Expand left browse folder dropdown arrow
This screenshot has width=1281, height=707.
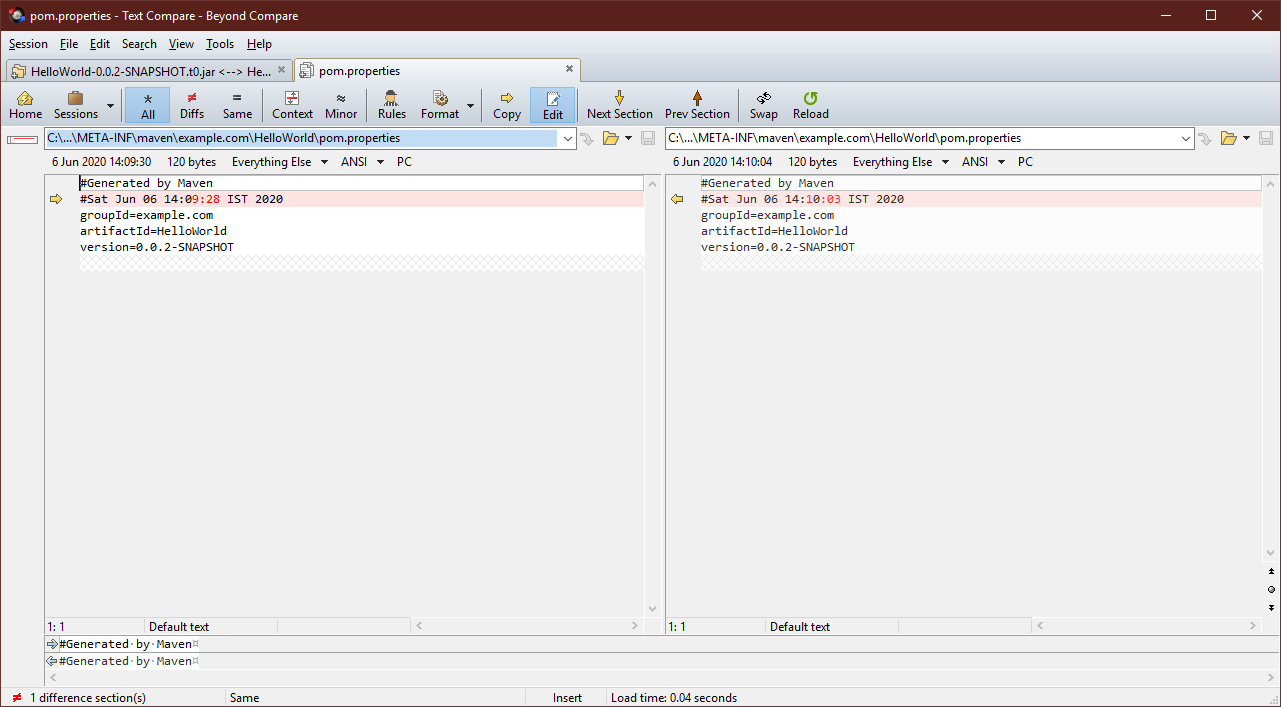(628, 138)
